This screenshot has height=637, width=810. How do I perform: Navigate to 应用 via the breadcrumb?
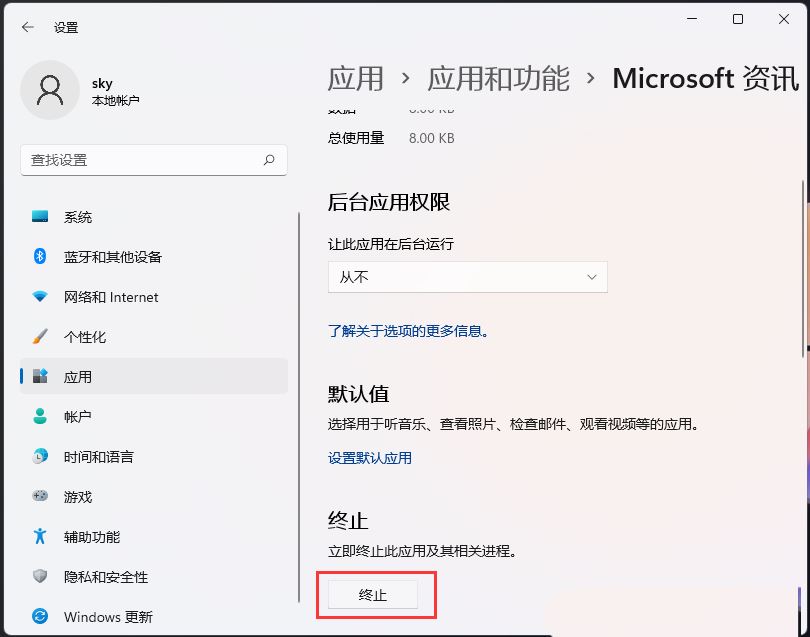355,79
